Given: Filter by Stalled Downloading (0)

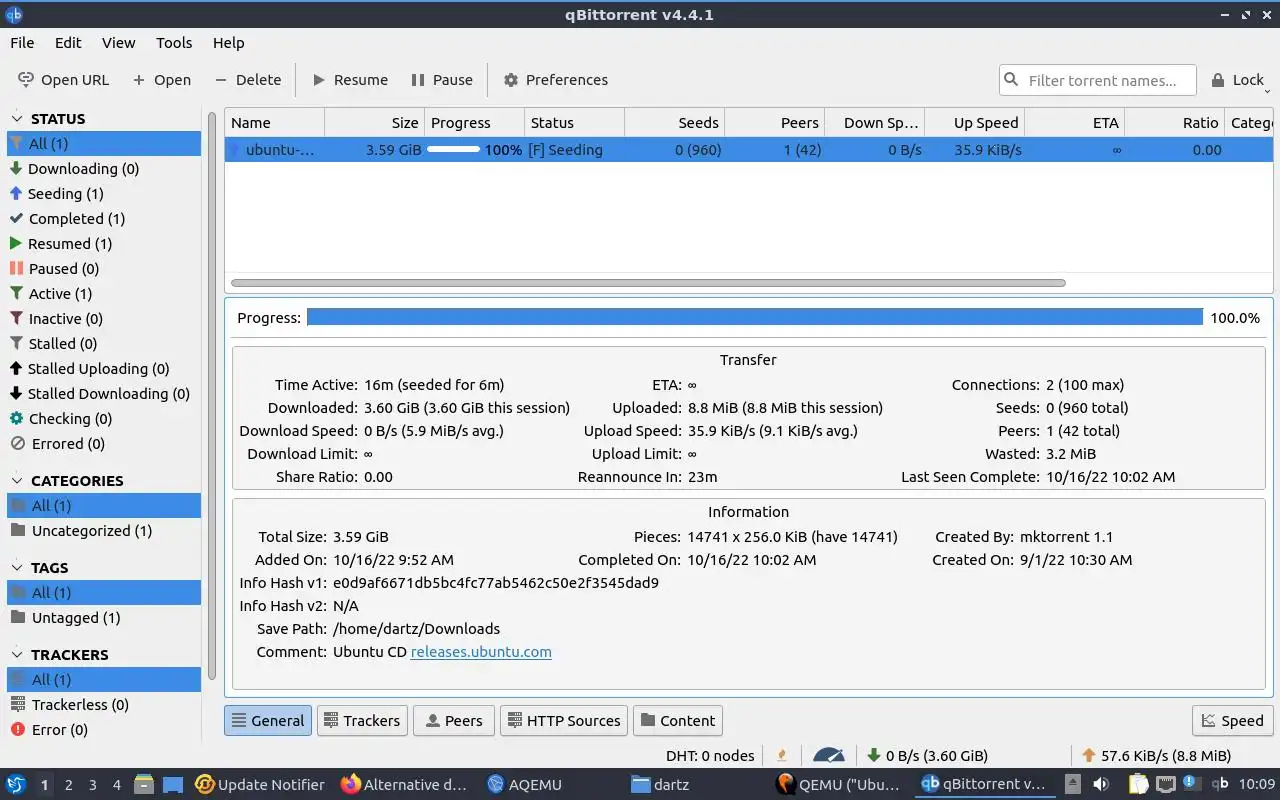Looking at the screenshot, I should click(104, 394).
